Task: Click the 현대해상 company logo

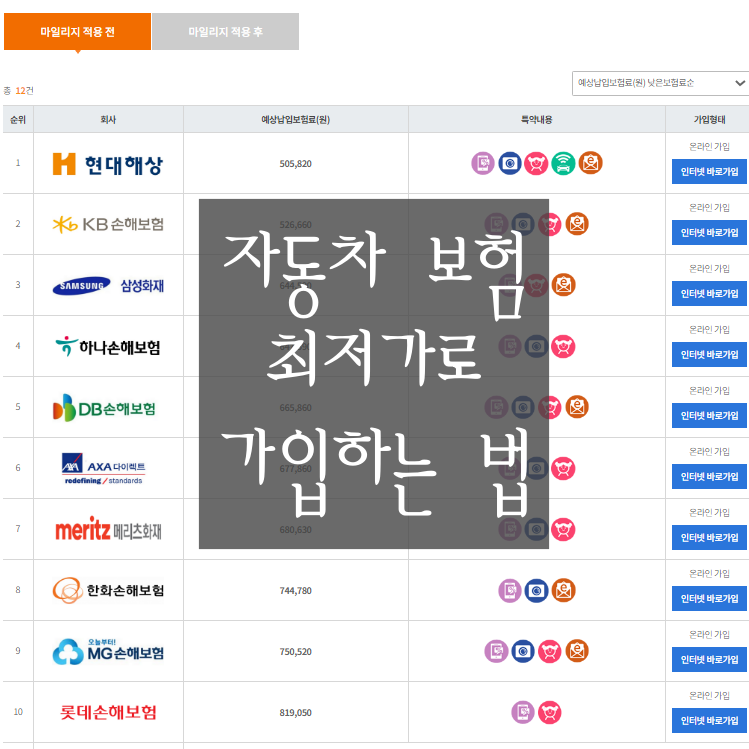Action: point(108,164)
